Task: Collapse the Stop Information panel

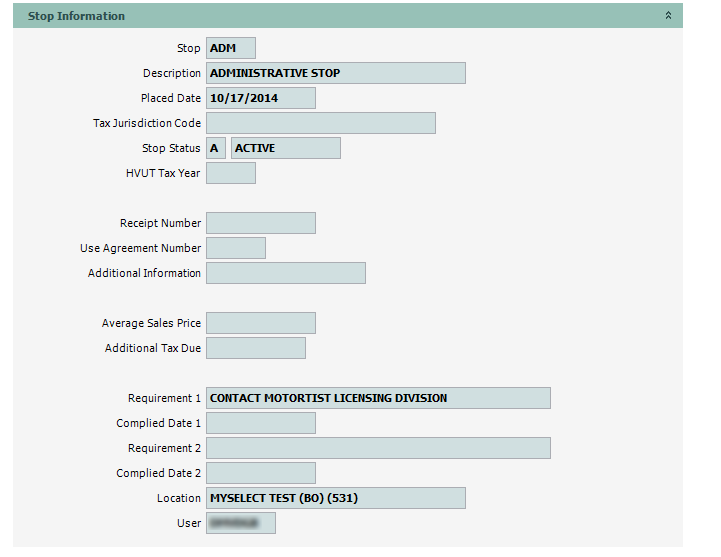Action: pos(668,16)
